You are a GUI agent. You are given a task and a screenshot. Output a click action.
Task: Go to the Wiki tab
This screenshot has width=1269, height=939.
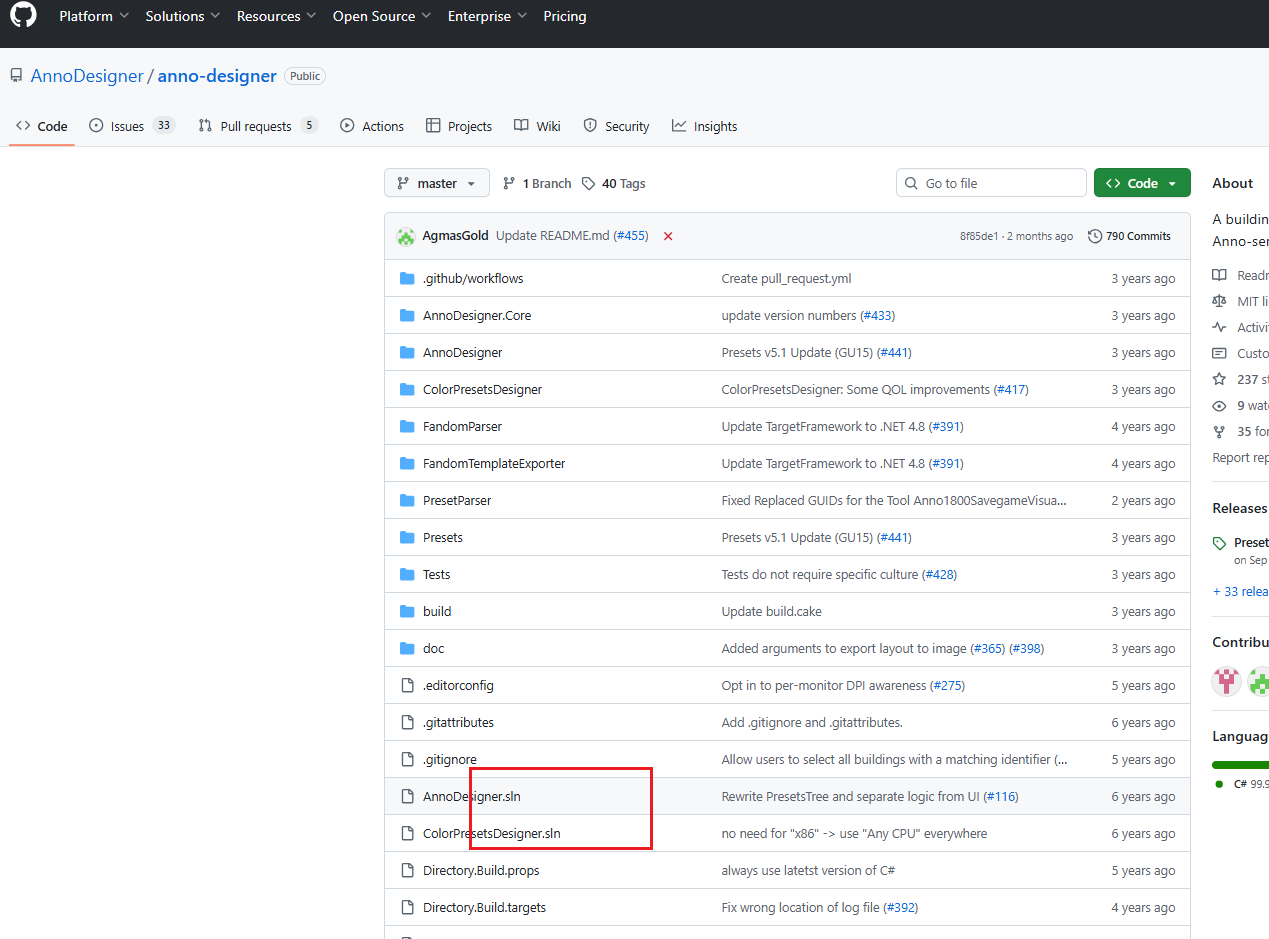click(x=537, y=126)
